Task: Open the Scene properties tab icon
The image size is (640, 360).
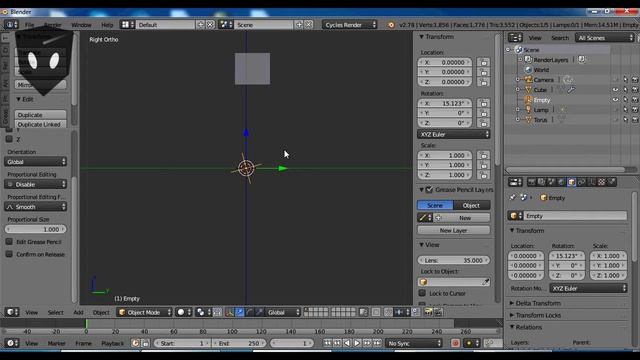Action: click(551, 182)
